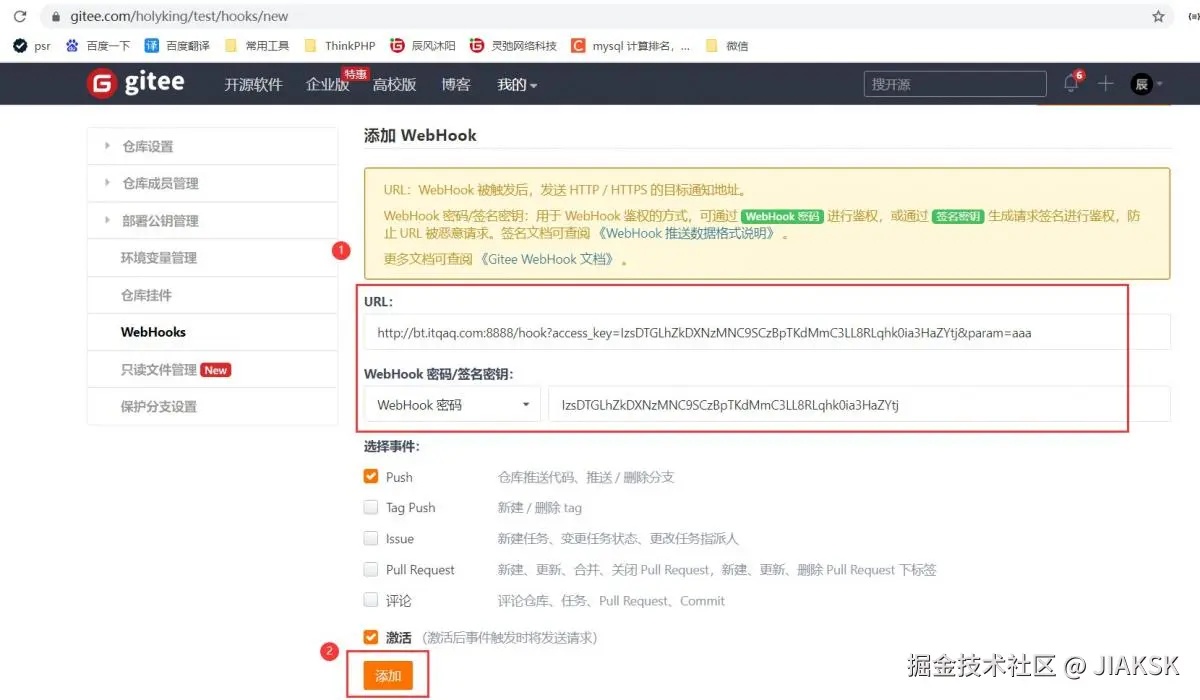Expand the 仓库成员管理 sidebar section
The height and width of the screenshot is (700, 1200).
tap(212, 183)
